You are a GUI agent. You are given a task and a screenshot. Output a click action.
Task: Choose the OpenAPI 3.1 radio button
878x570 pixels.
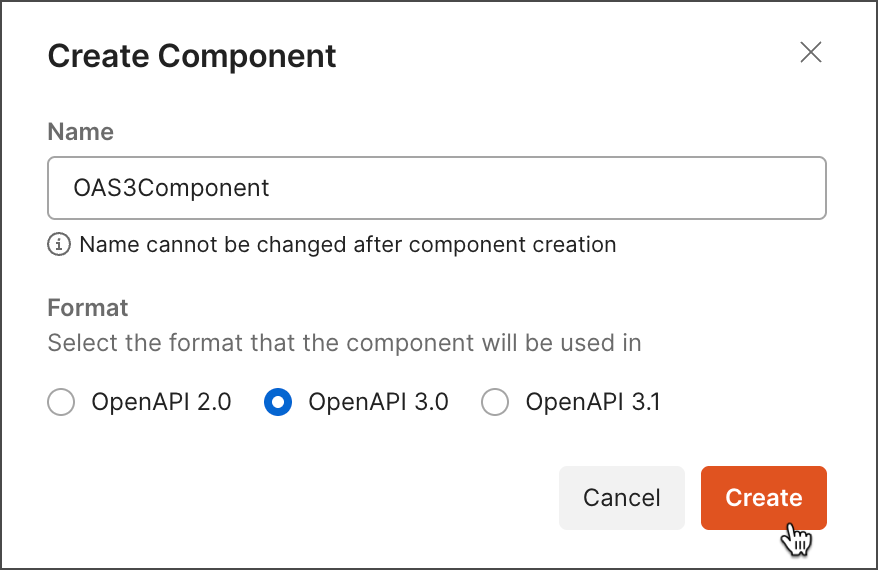tap(495, 403)
